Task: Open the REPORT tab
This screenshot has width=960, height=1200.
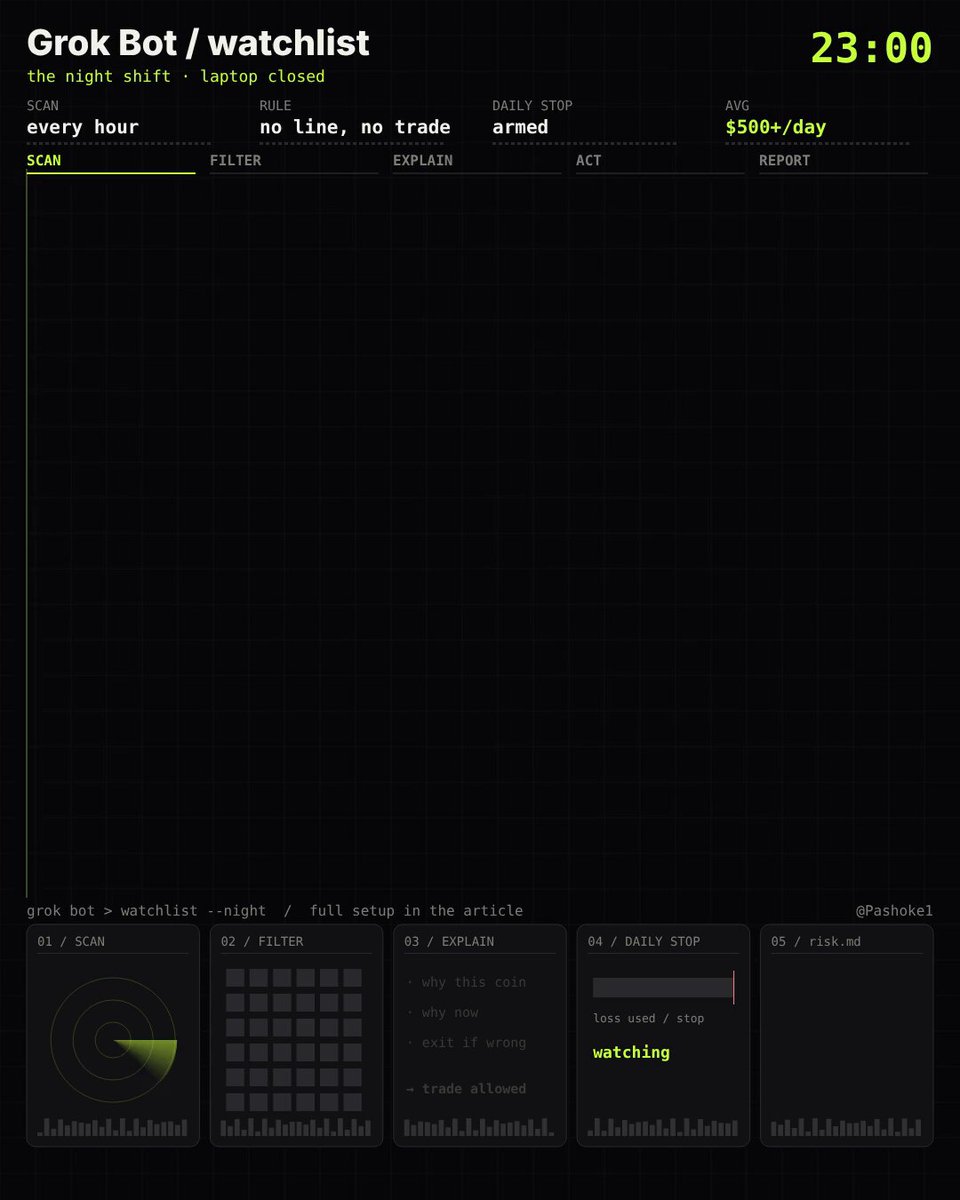Action: tap(843, 161)
